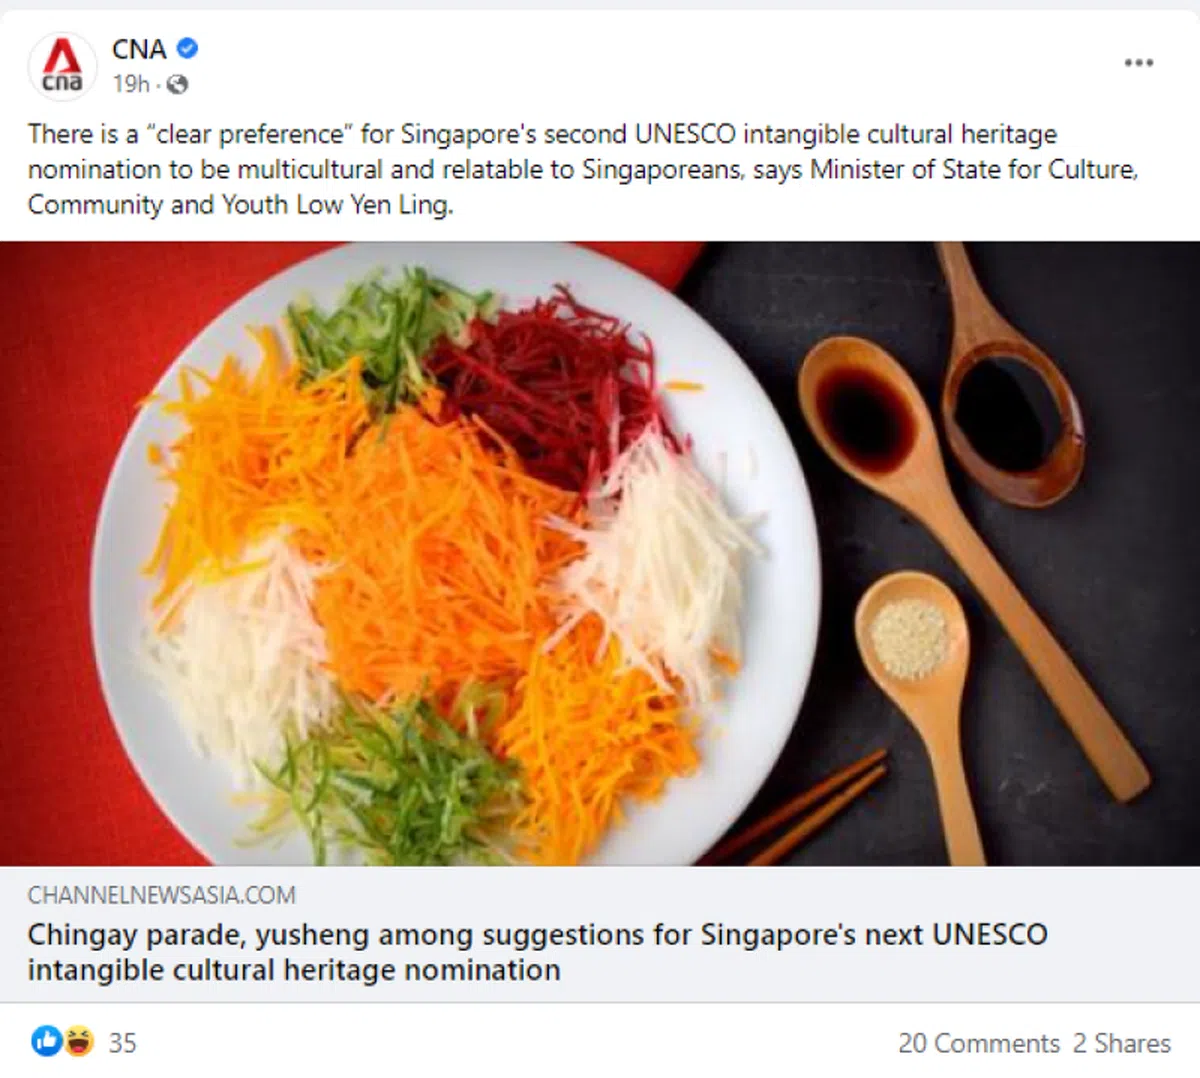The width and height of the screenshot is (1200, 1078).
Task: Click the CNA page name
Action: [139, 48]
